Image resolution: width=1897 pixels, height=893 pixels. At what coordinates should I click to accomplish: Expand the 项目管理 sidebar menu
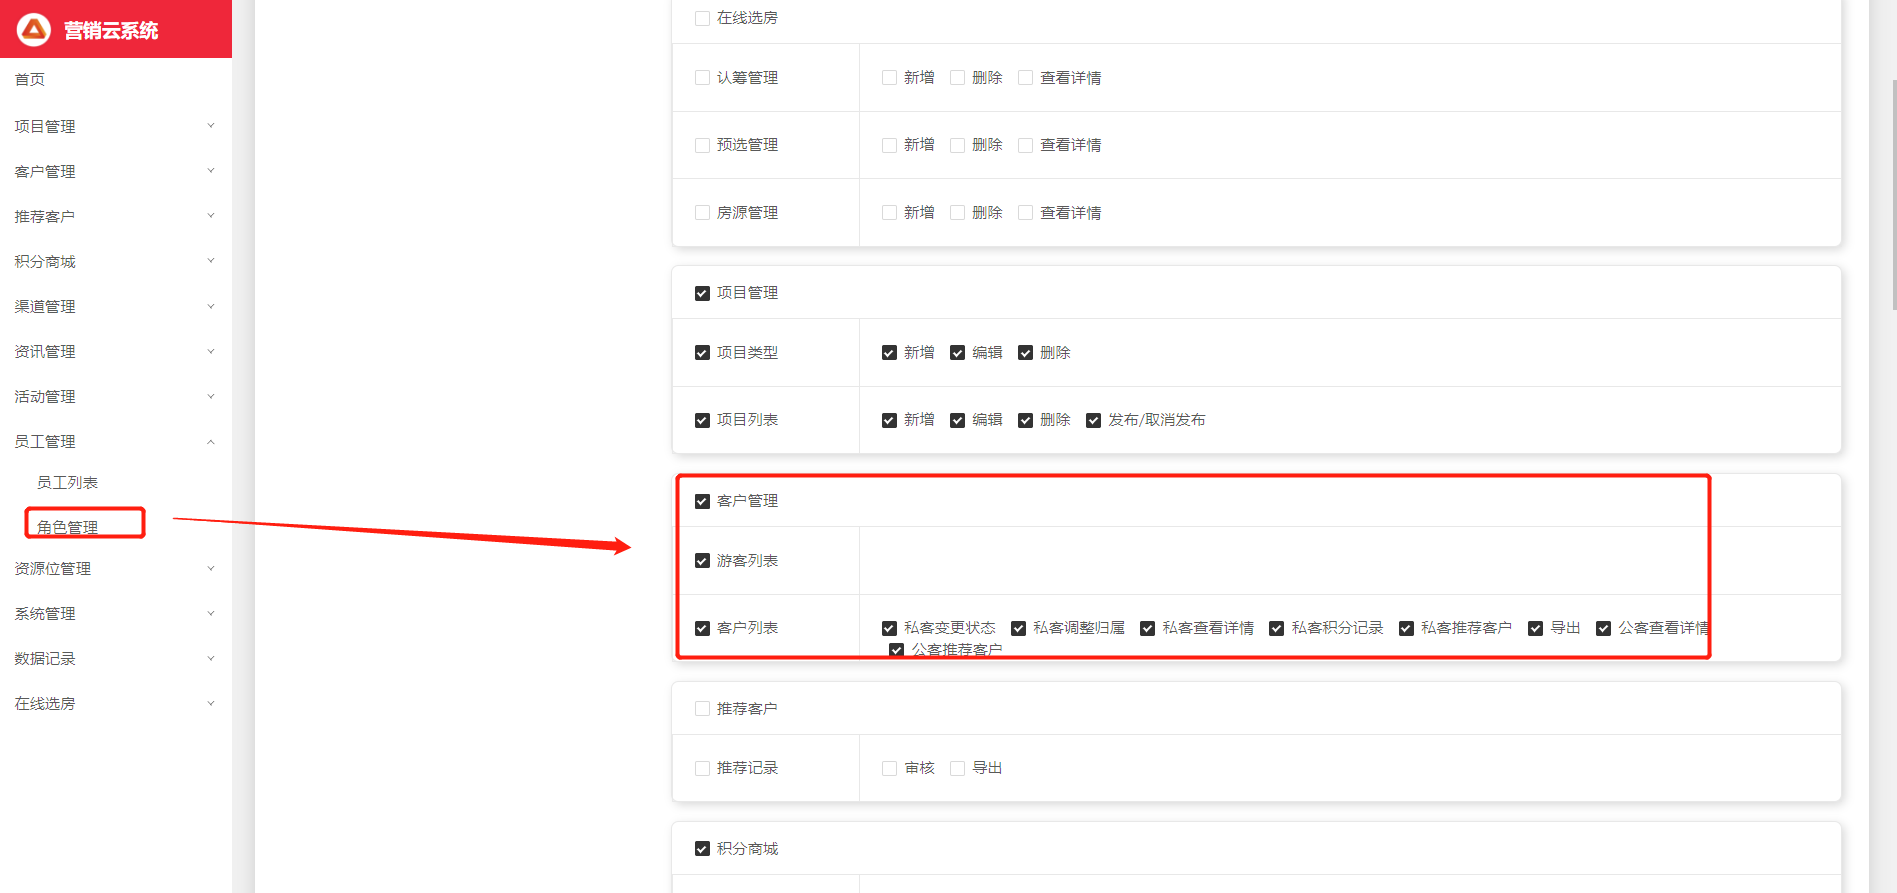(116, 126)
